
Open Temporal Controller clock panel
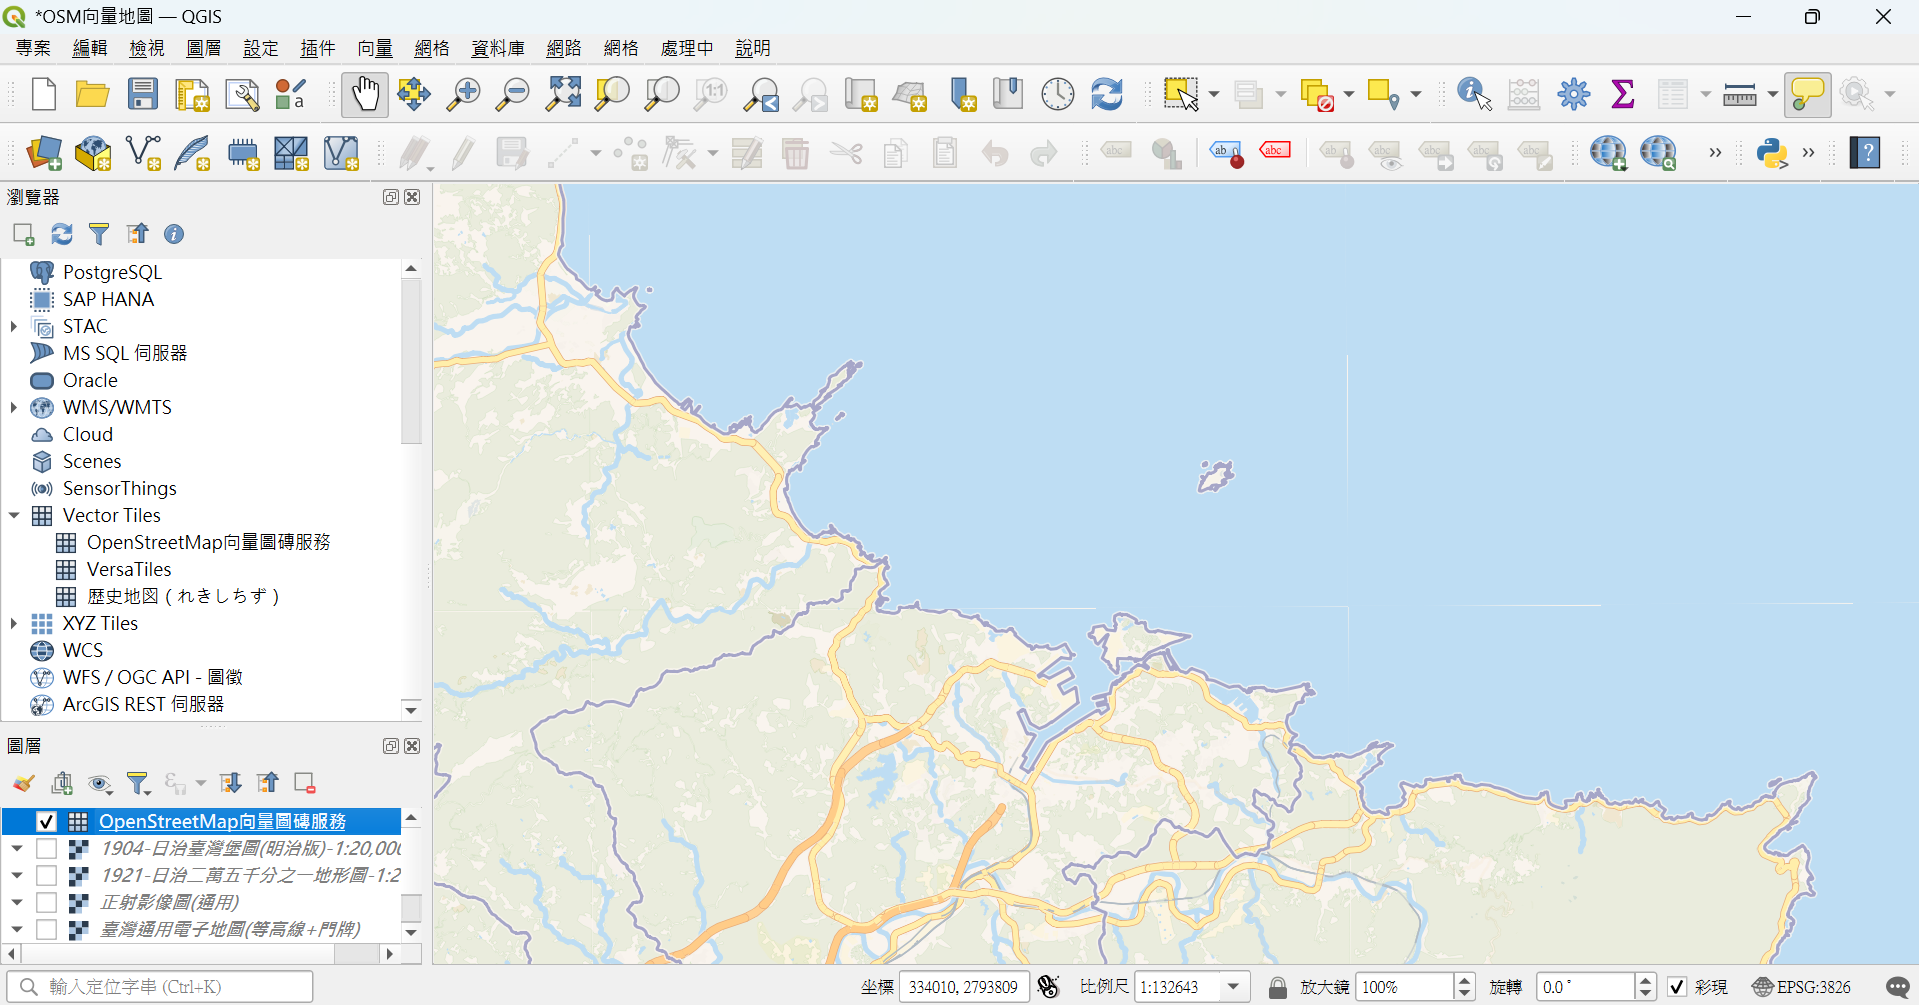[1057, 95]
